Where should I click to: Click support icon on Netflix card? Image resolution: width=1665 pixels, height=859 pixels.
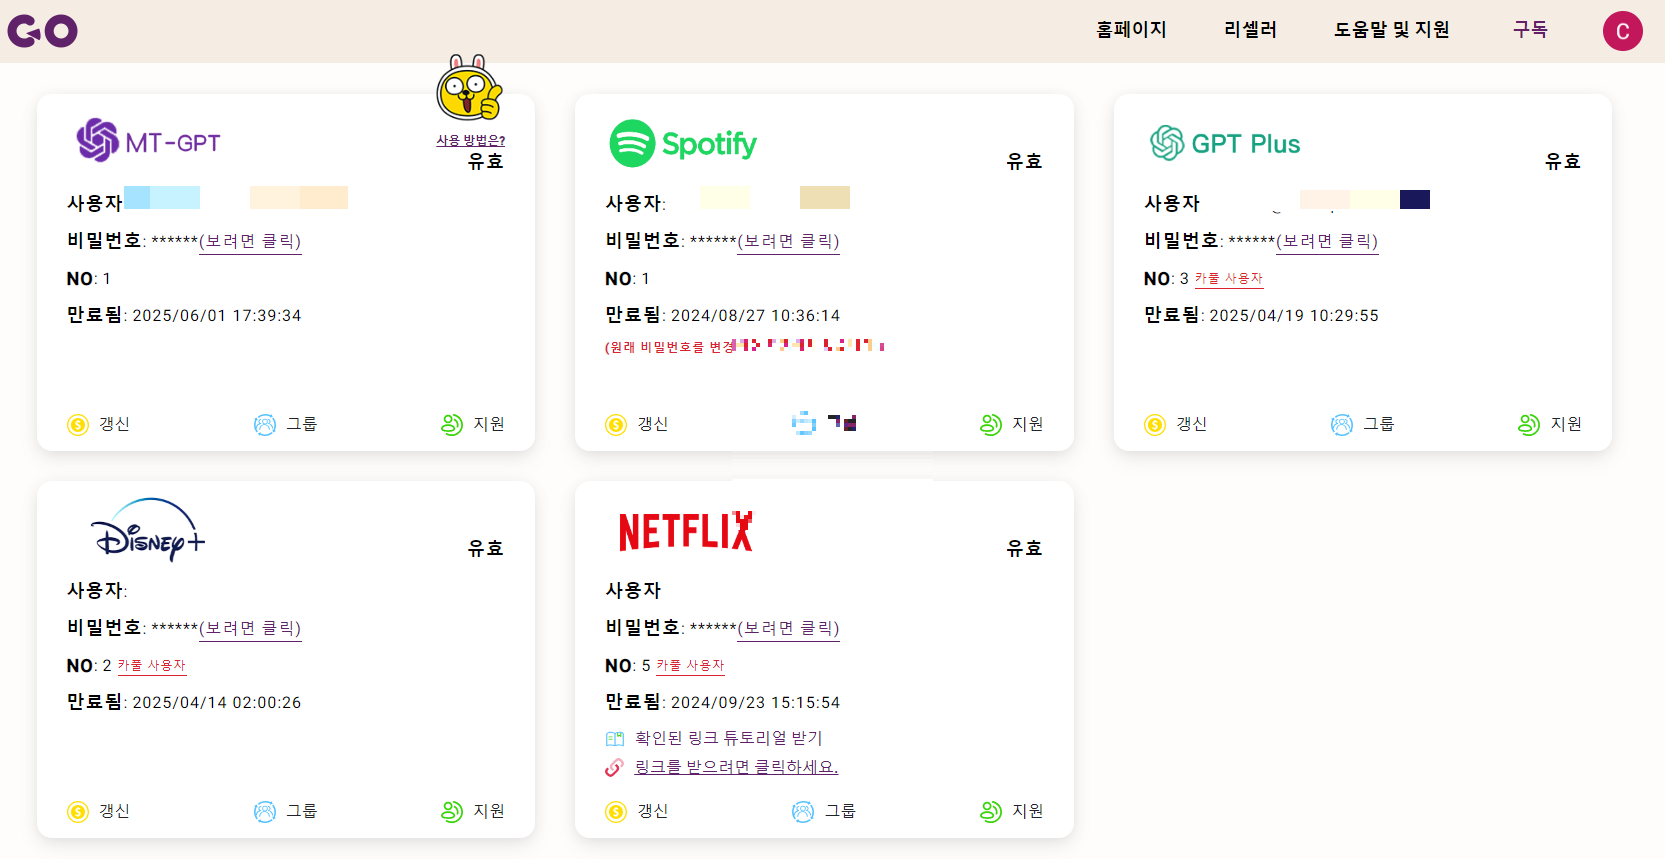coord(991,812)
